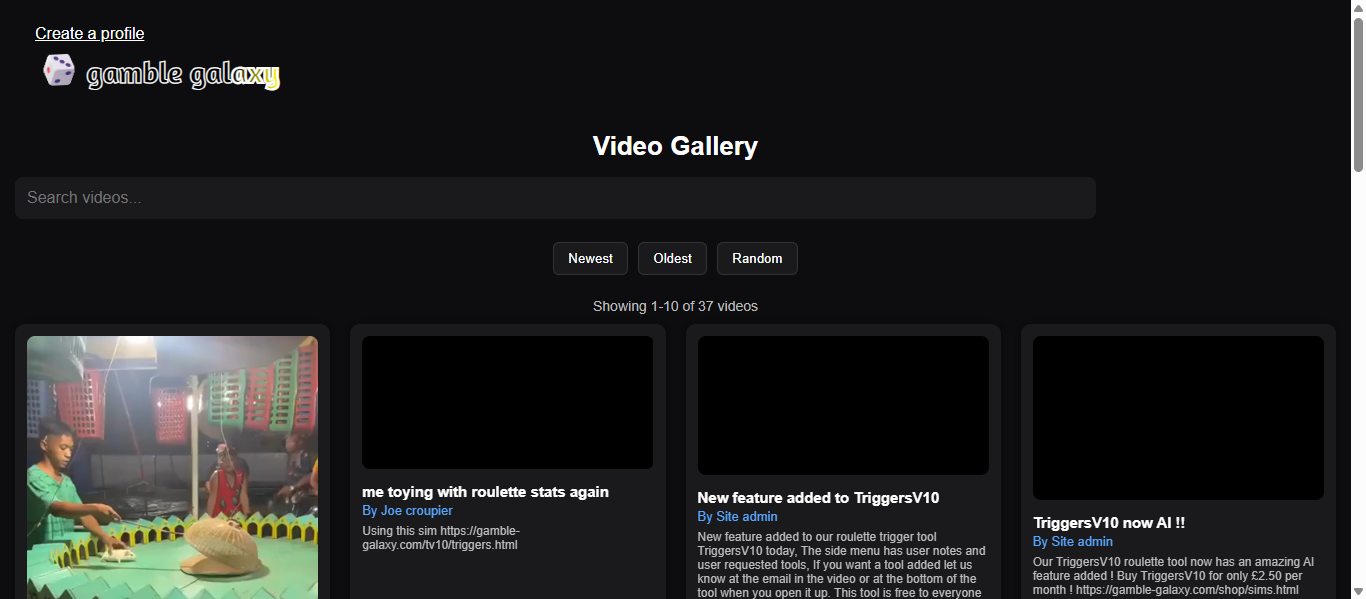Image resolution: width=1366 pixels, height=599 pixels.
Task: Click Site admin under TriggersV10 now AI
Action: tap(1072, 542)
